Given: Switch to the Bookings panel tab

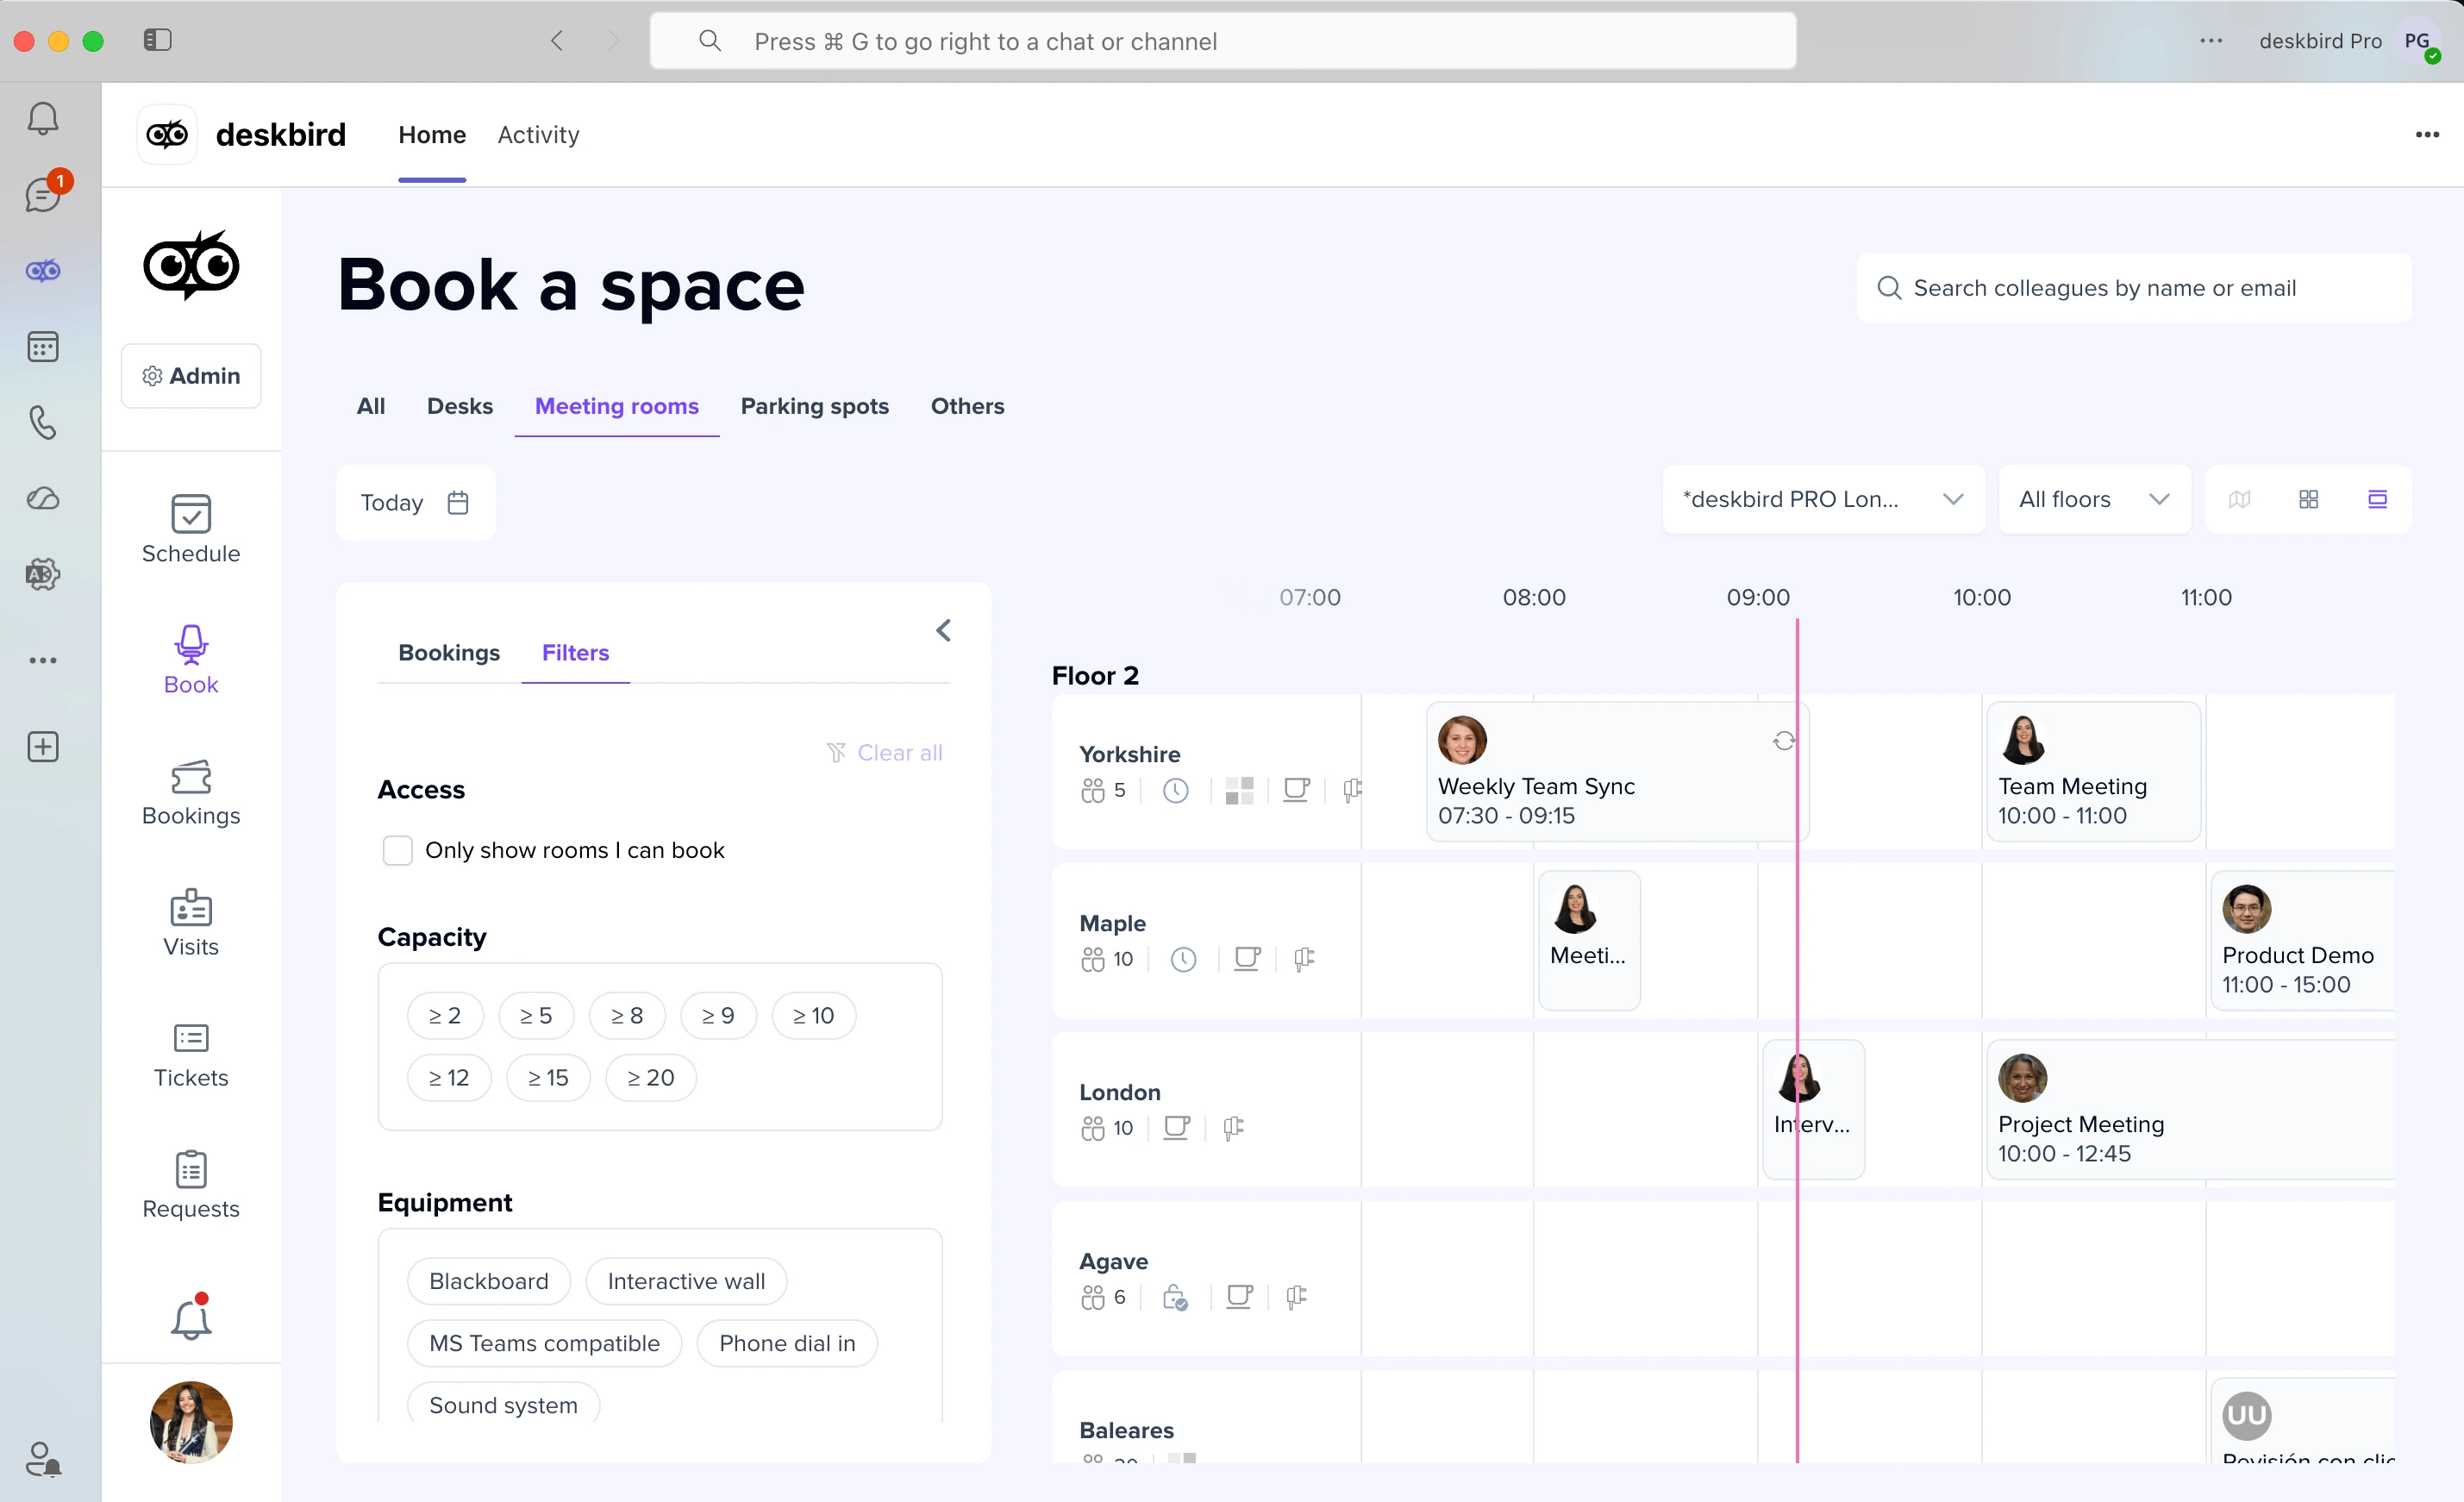Looking at the screenshot, I should tap(449, 652).
